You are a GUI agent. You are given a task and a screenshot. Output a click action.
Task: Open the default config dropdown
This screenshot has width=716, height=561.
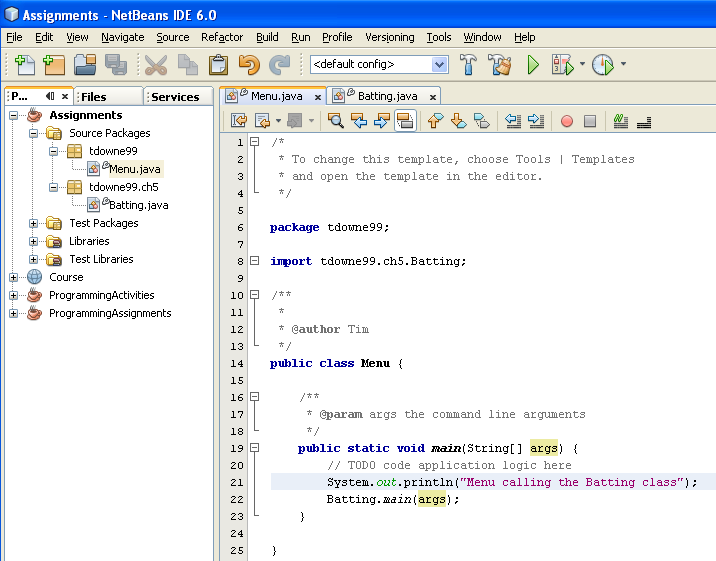click(439, 64)
